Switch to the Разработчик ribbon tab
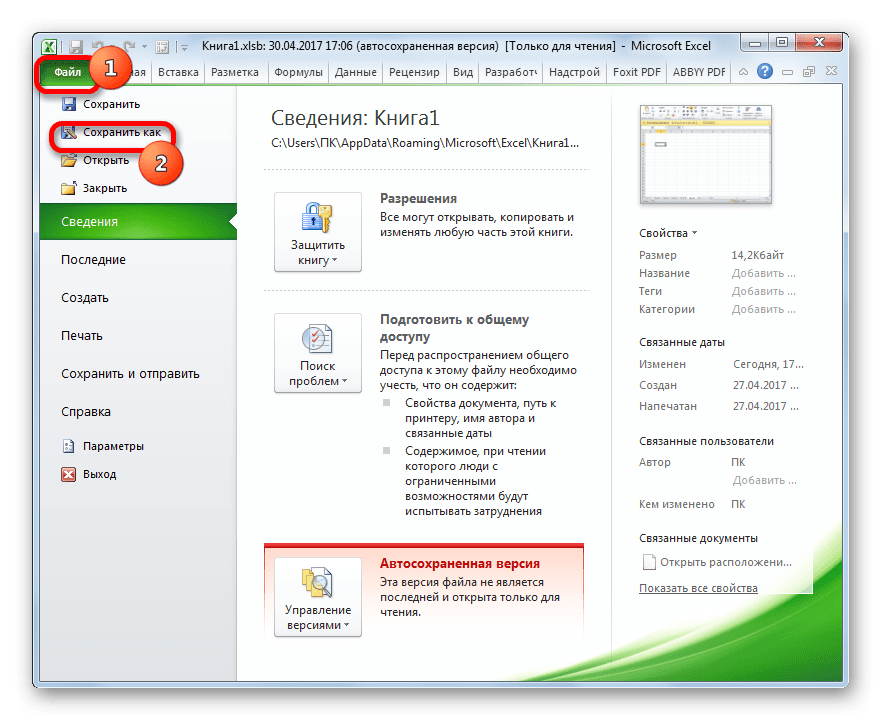The width and height of the screenshot is (882, 721). 511,72
